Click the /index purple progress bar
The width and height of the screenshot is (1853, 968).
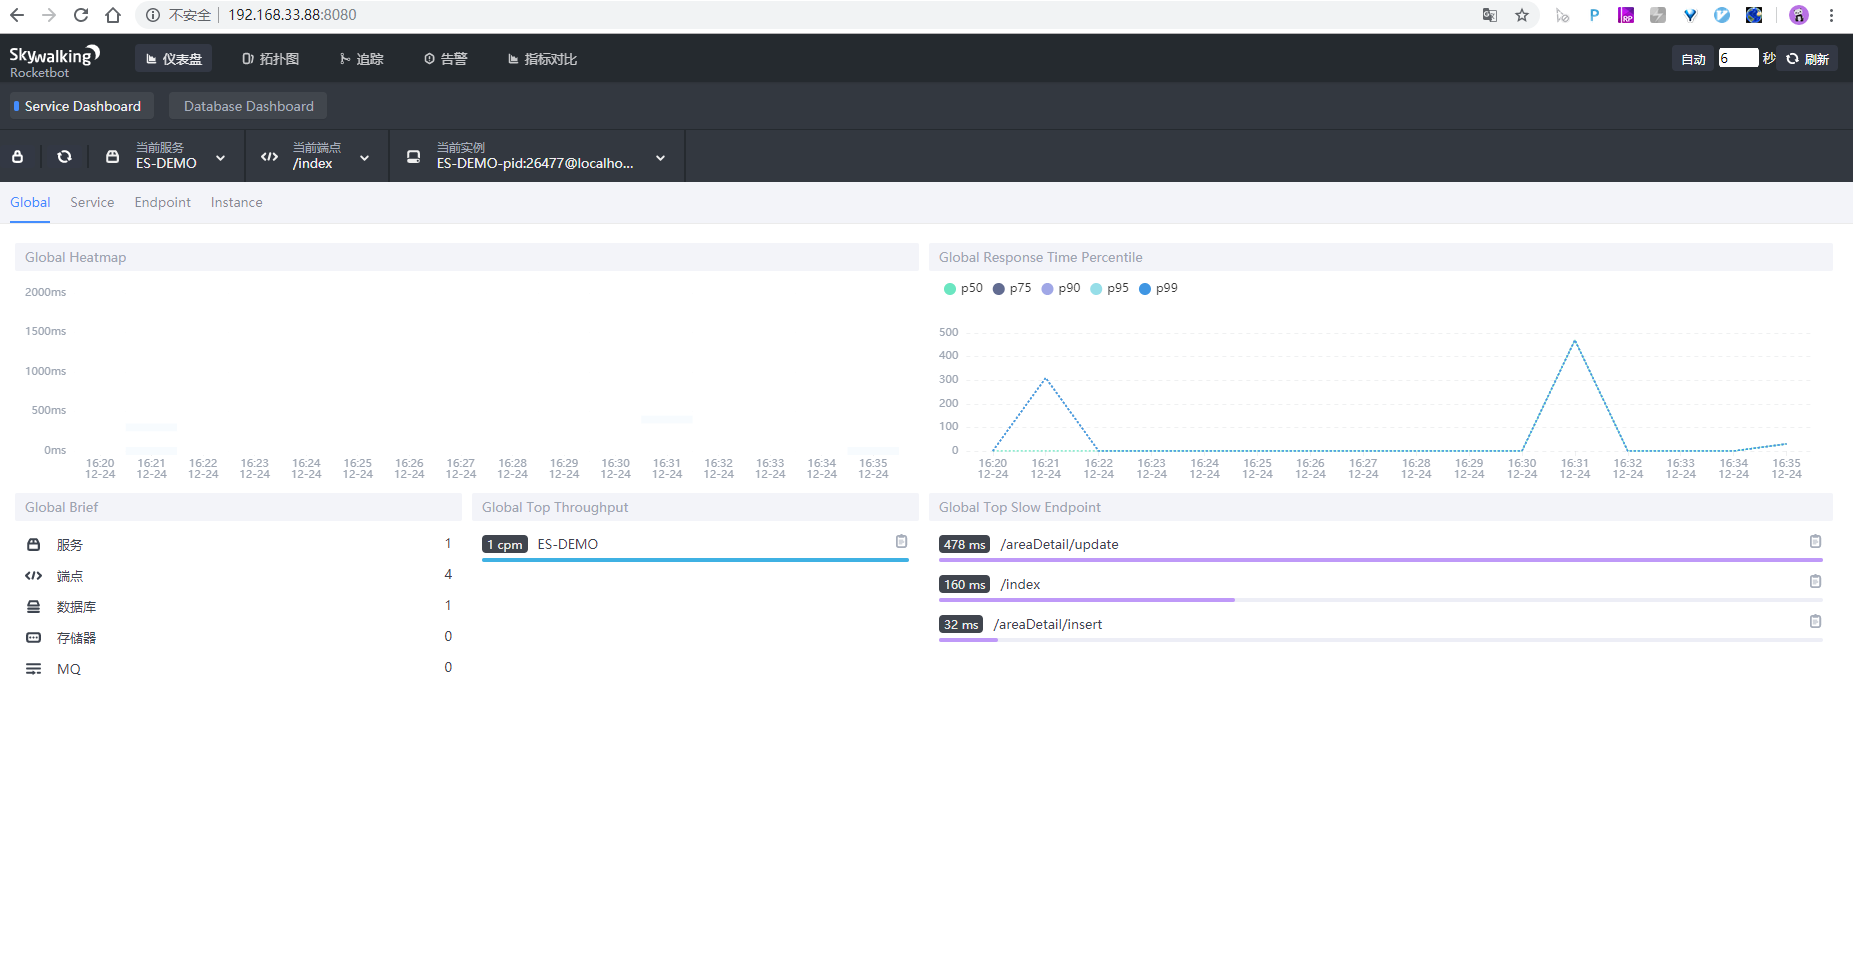[1087, 600]
